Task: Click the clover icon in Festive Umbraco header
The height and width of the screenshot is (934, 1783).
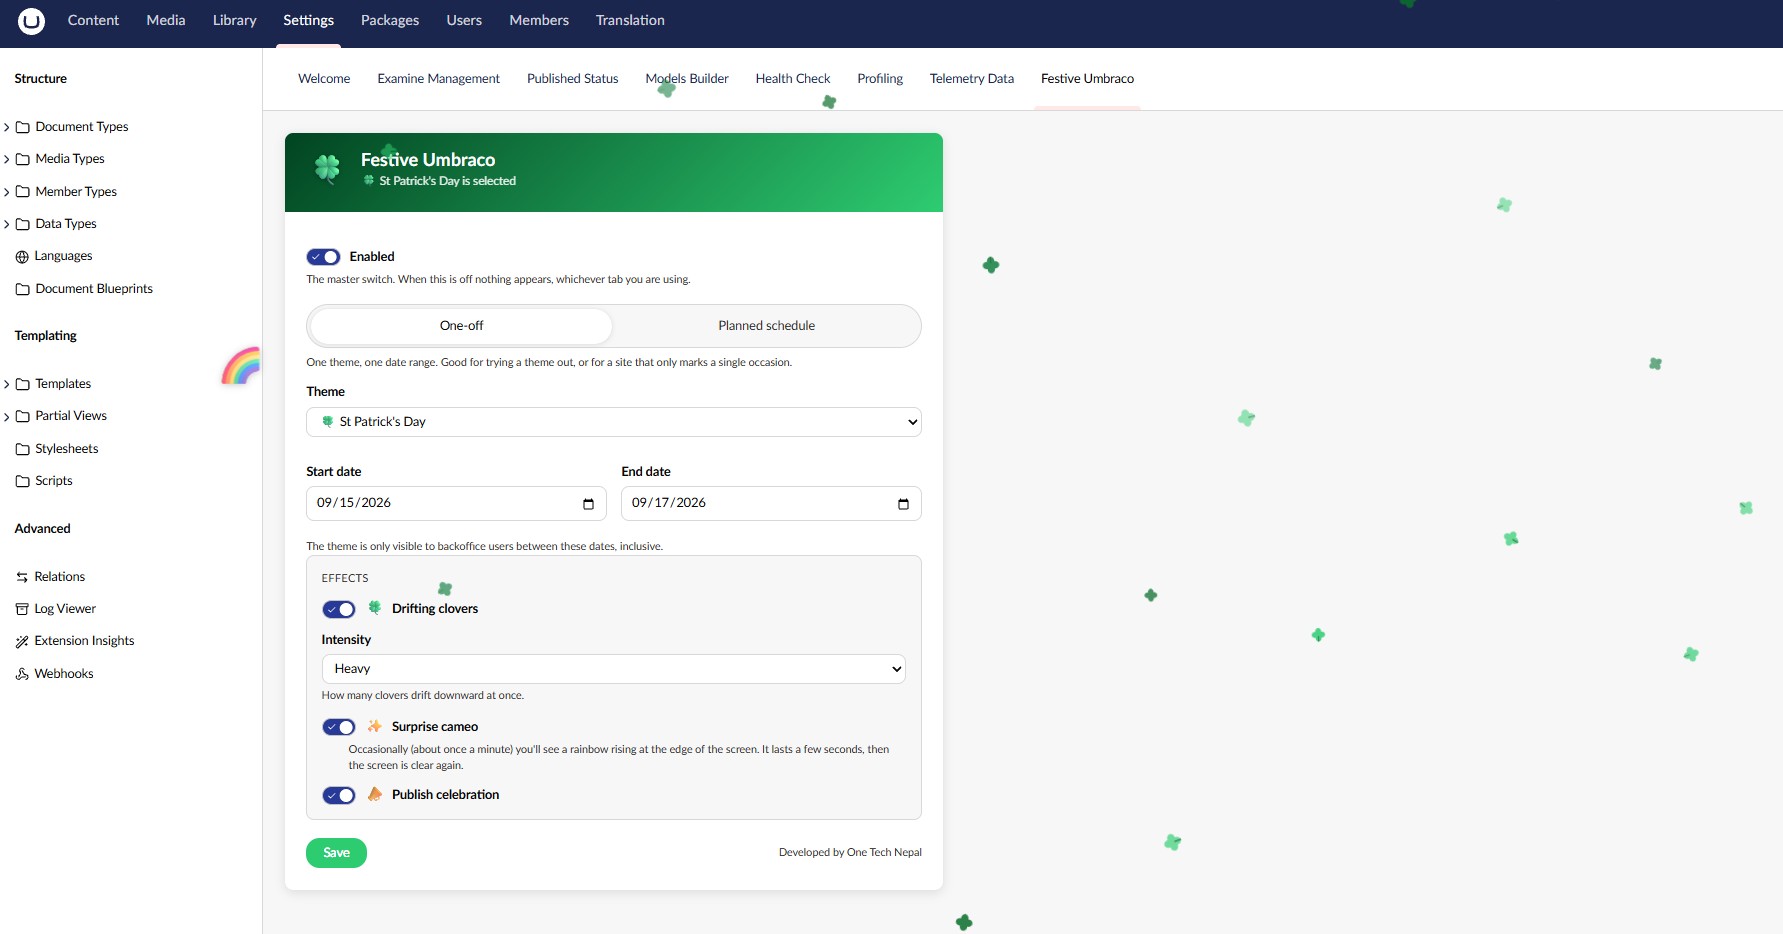Action: (x=327, y=168)
